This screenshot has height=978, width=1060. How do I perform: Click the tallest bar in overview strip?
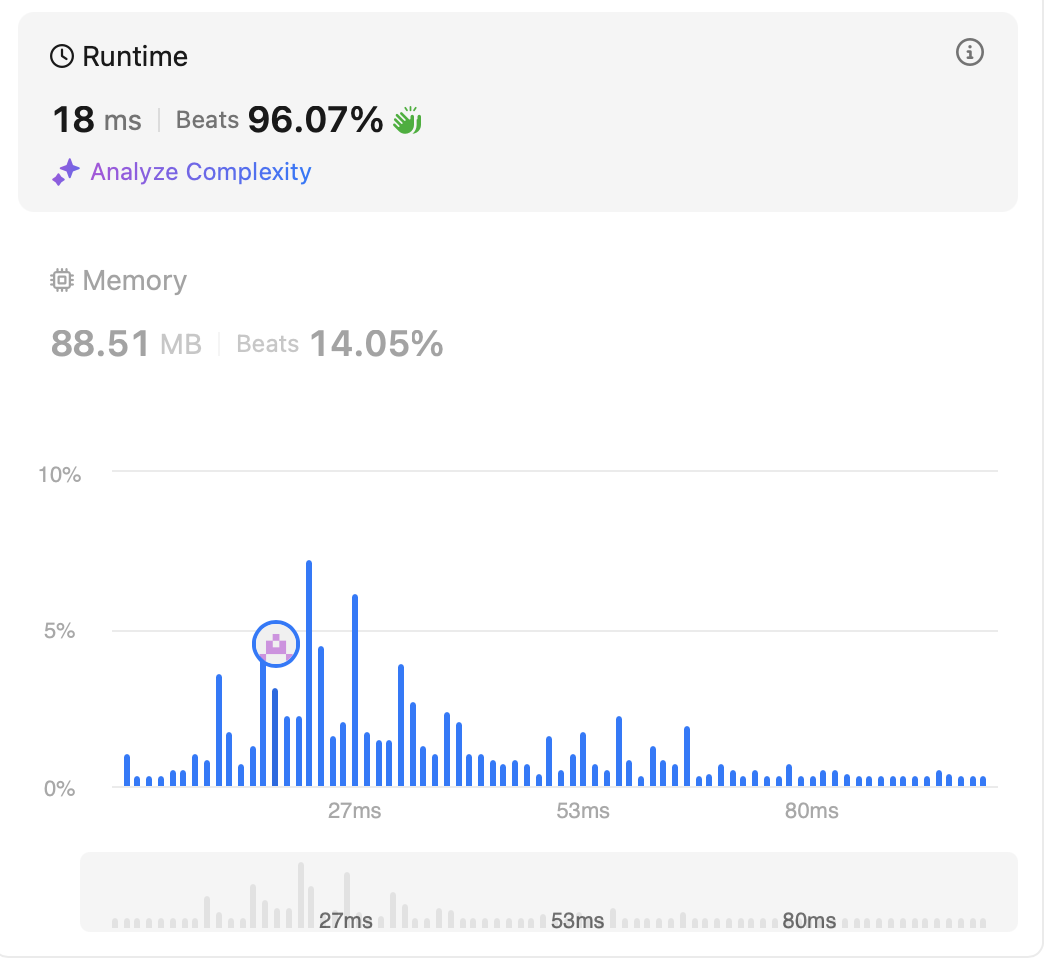pos(300,895)
